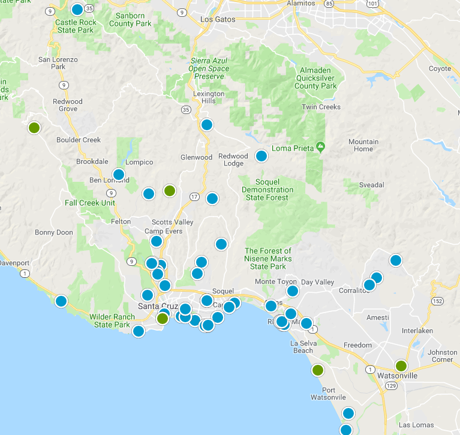This screenshot has width=460, height=435.
Task: Select blue marker beside Castle Rock State Park
Action: tap(77, 10)
